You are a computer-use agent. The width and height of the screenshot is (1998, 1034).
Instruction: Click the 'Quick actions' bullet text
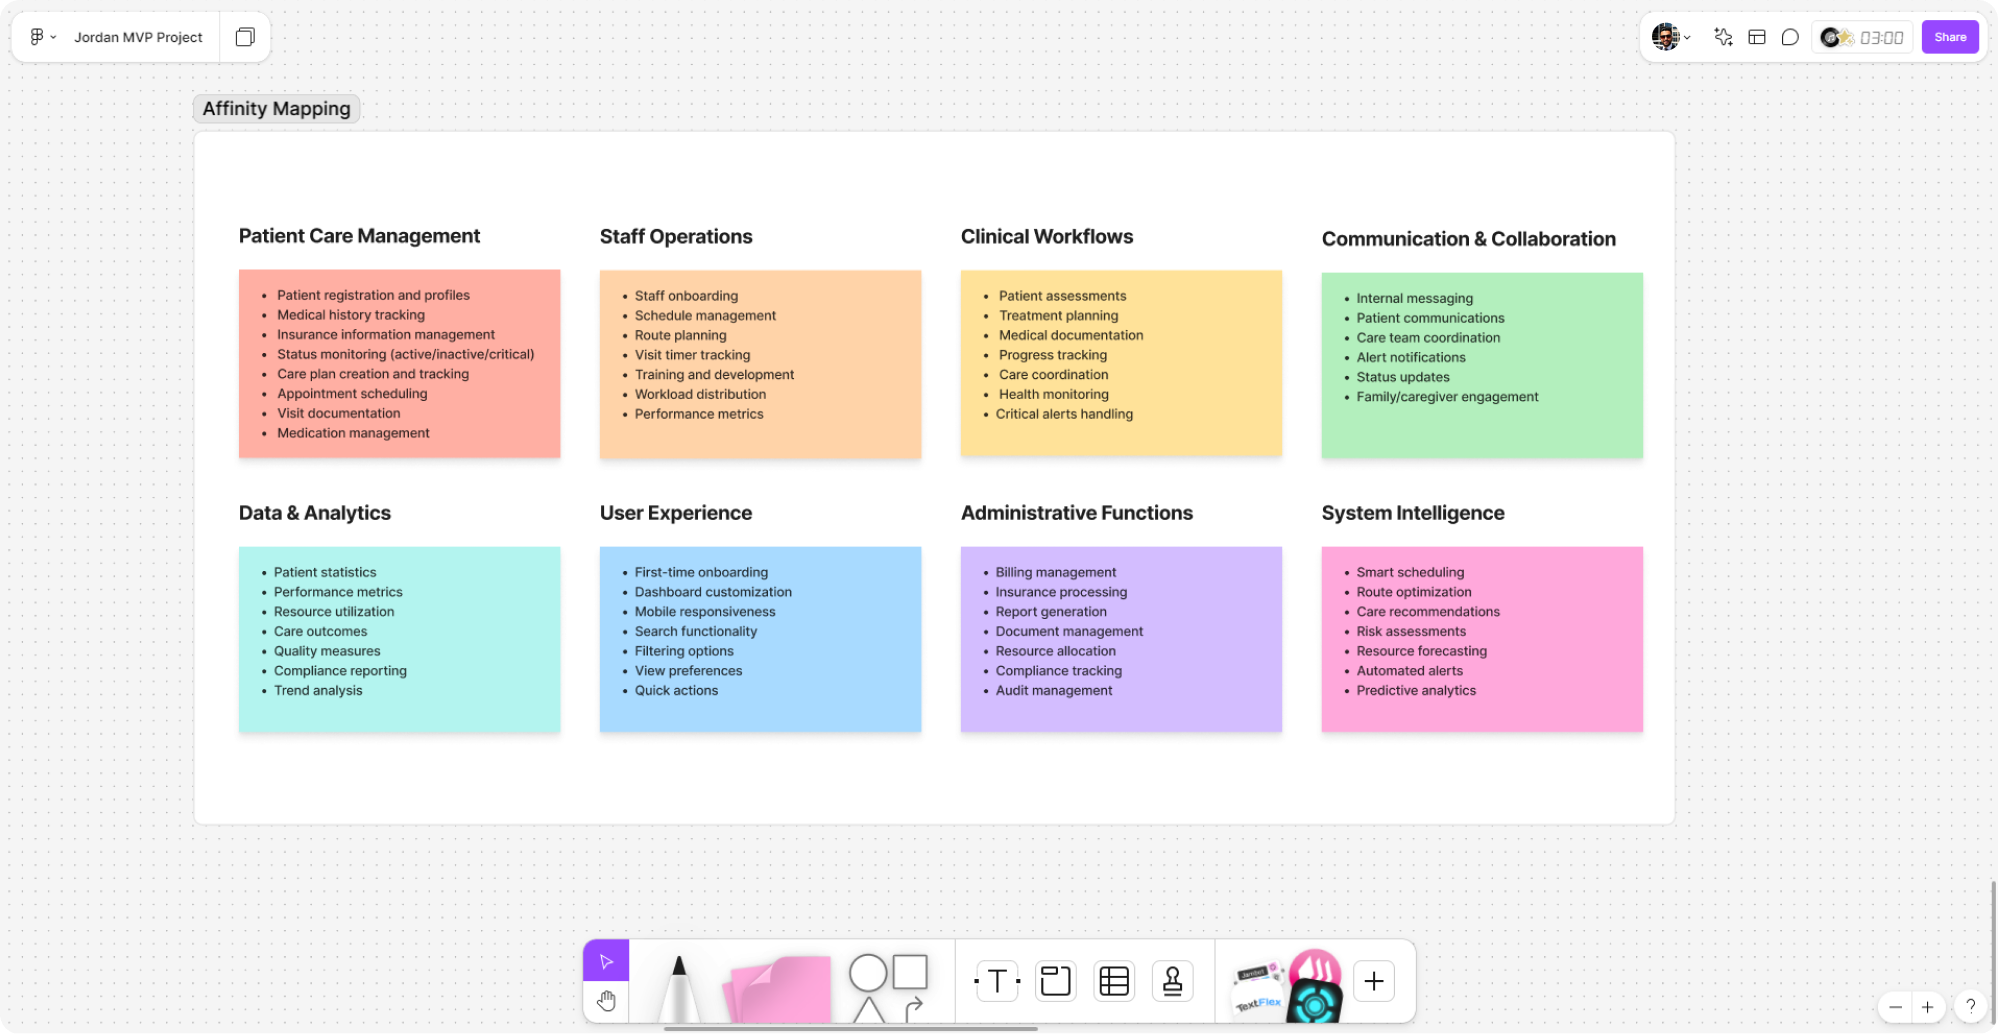pos(676,691)
